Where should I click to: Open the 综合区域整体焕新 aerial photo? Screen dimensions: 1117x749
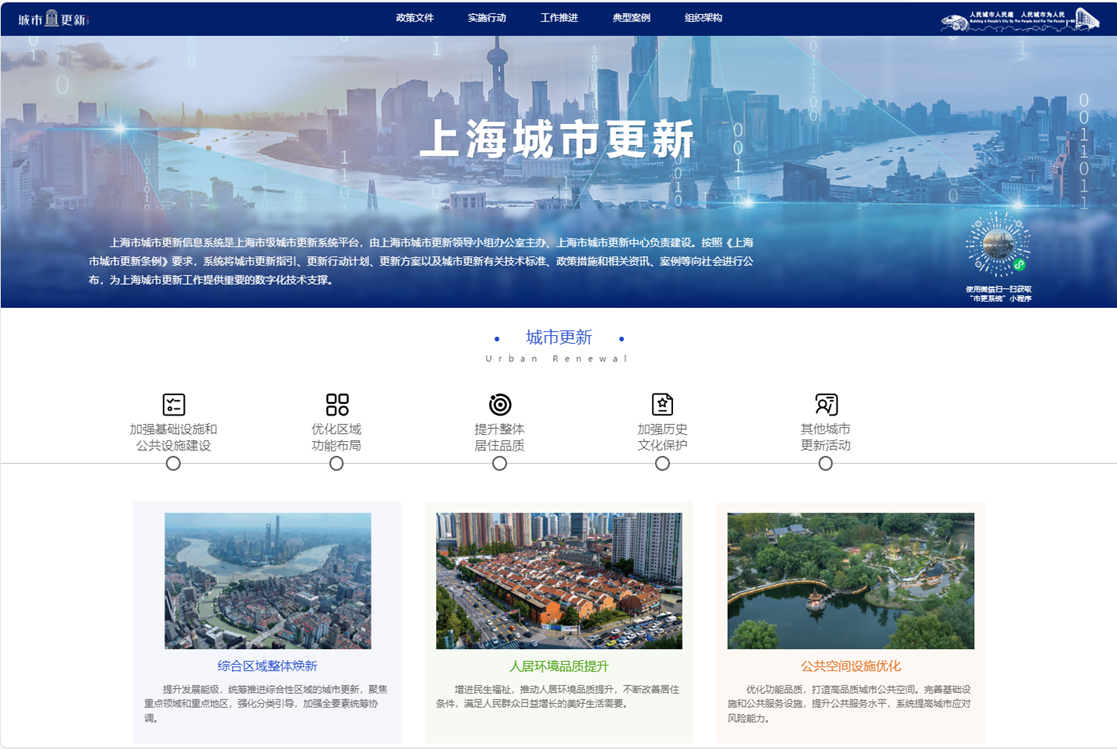coord(268,581)
